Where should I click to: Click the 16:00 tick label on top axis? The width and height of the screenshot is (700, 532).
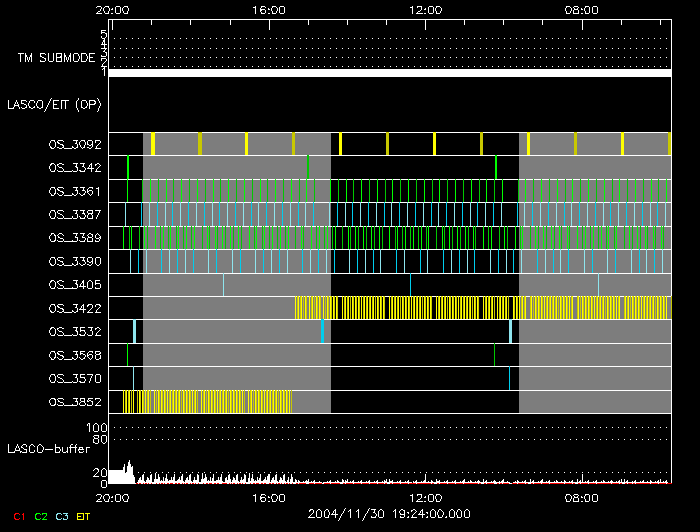269,10
